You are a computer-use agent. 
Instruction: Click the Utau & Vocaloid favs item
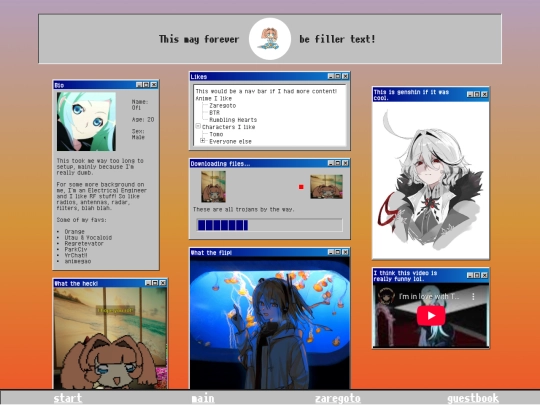(x=88, y=238)
